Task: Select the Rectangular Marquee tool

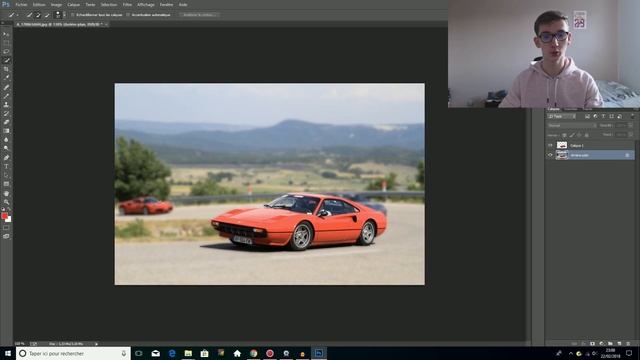Action: [x=6, y=43]
